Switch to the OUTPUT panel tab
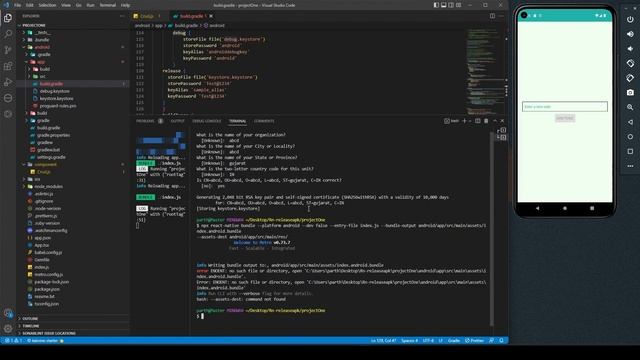This screenshot has width=640, height=360. (x=178, y=121)
